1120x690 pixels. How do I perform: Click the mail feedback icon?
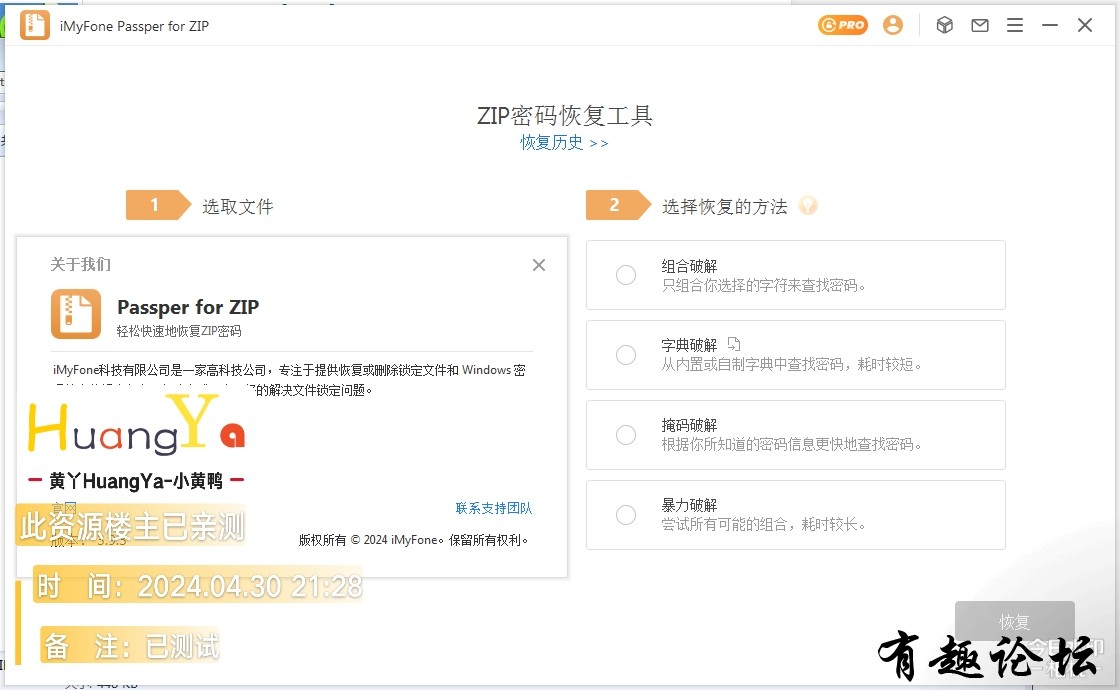980,25
